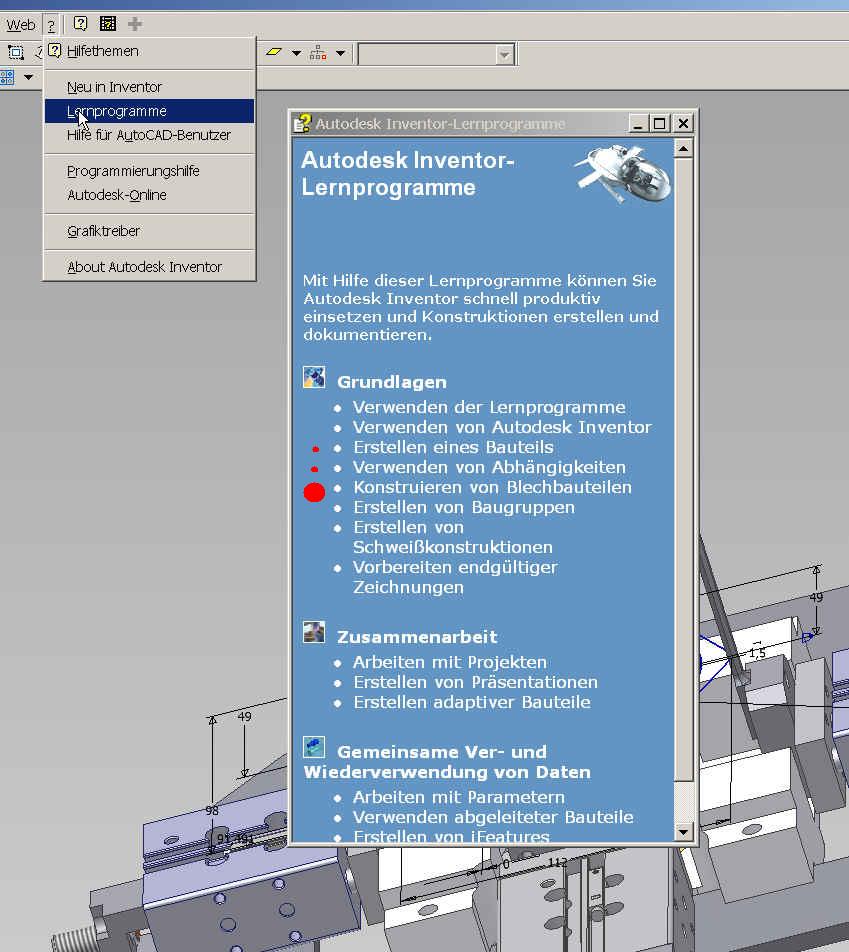Click the scroll up arrow in Lernprogramme
Screen dimensions: 849x952
click(683, 149)
